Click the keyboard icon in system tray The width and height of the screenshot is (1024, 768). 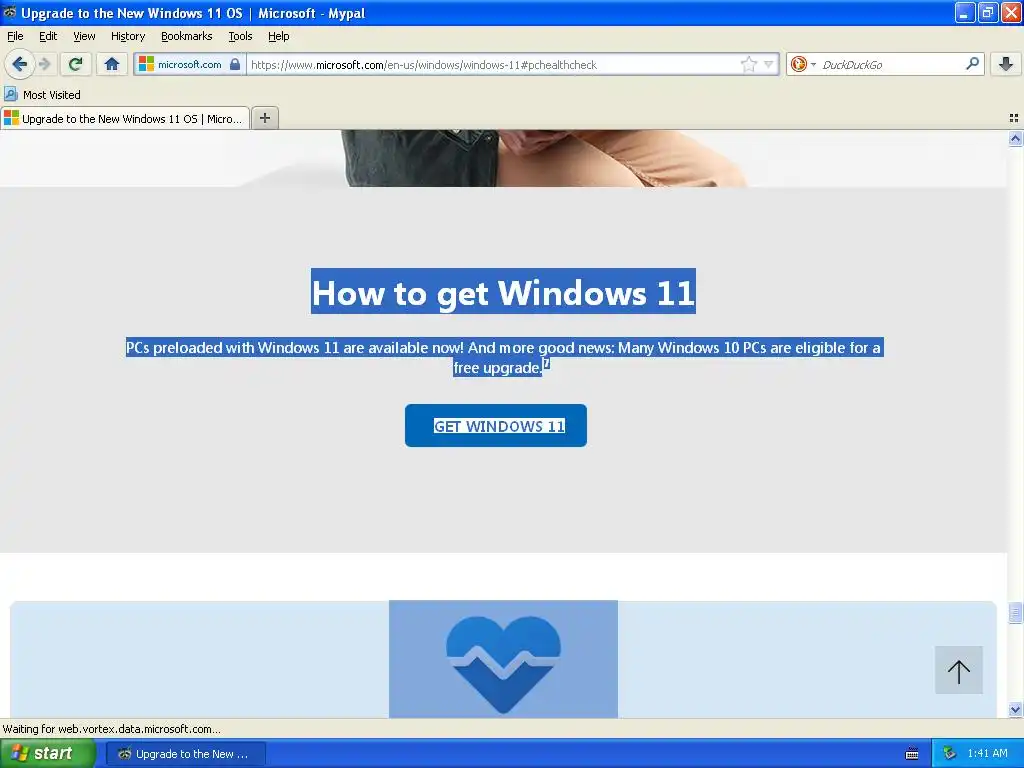912,754
